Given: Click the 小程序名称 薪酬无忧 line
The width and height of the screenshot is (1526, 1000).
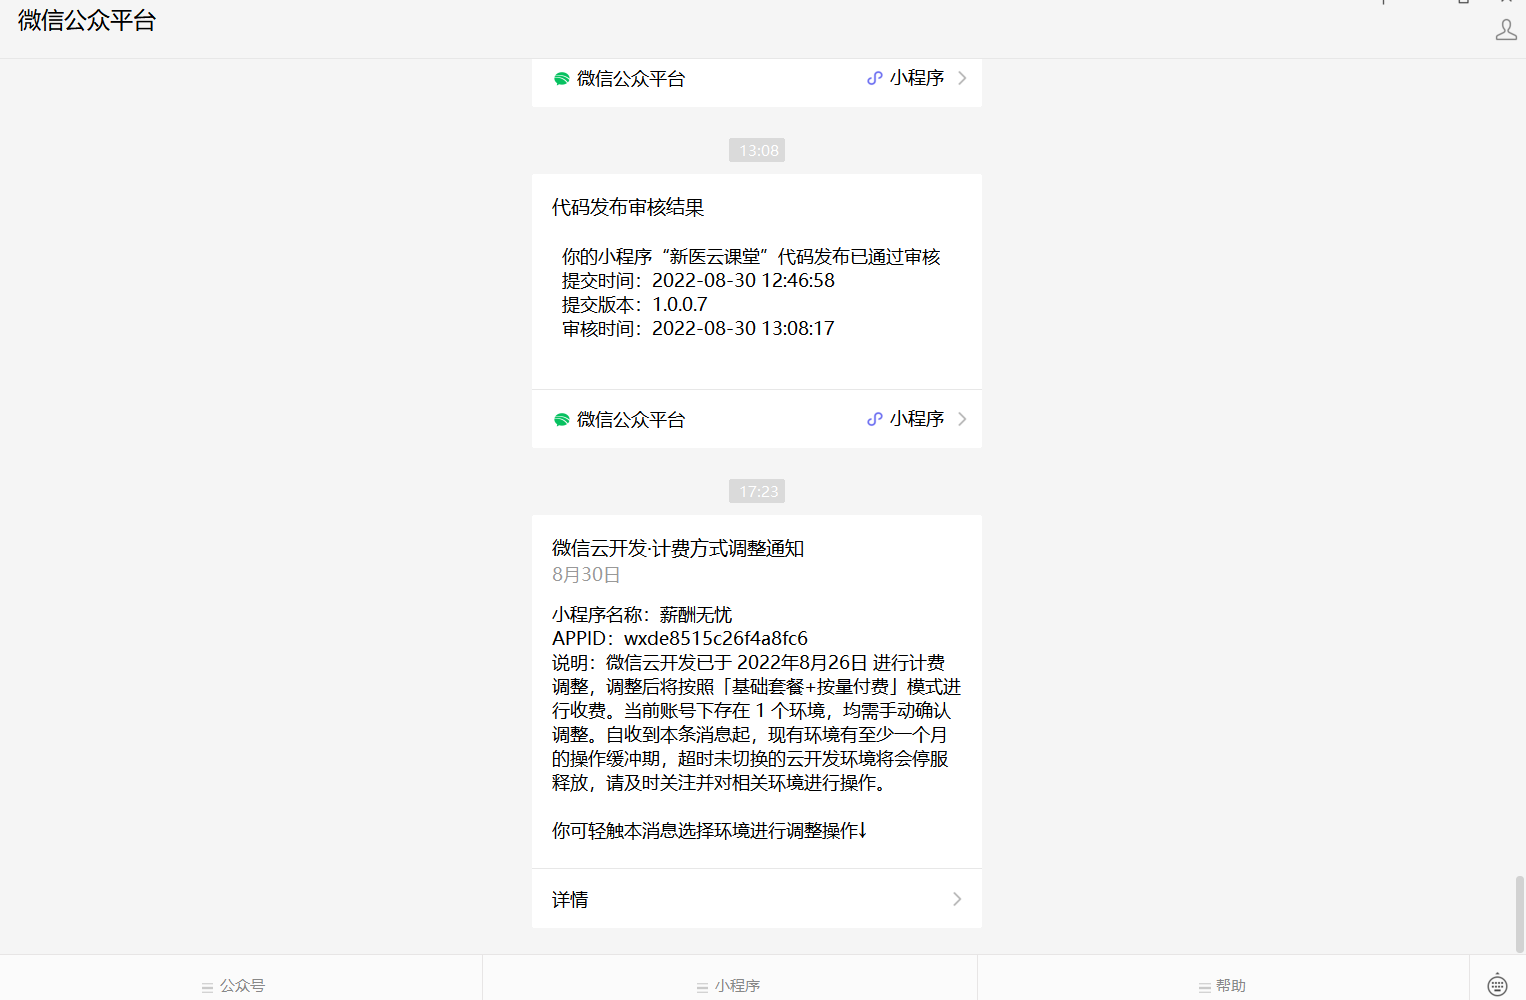Looking at the screenshot, I should (x=642, y=614).
